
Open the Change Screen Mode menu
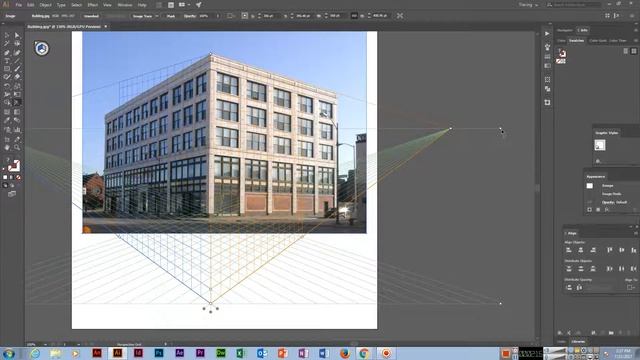[x=12, y=194]
